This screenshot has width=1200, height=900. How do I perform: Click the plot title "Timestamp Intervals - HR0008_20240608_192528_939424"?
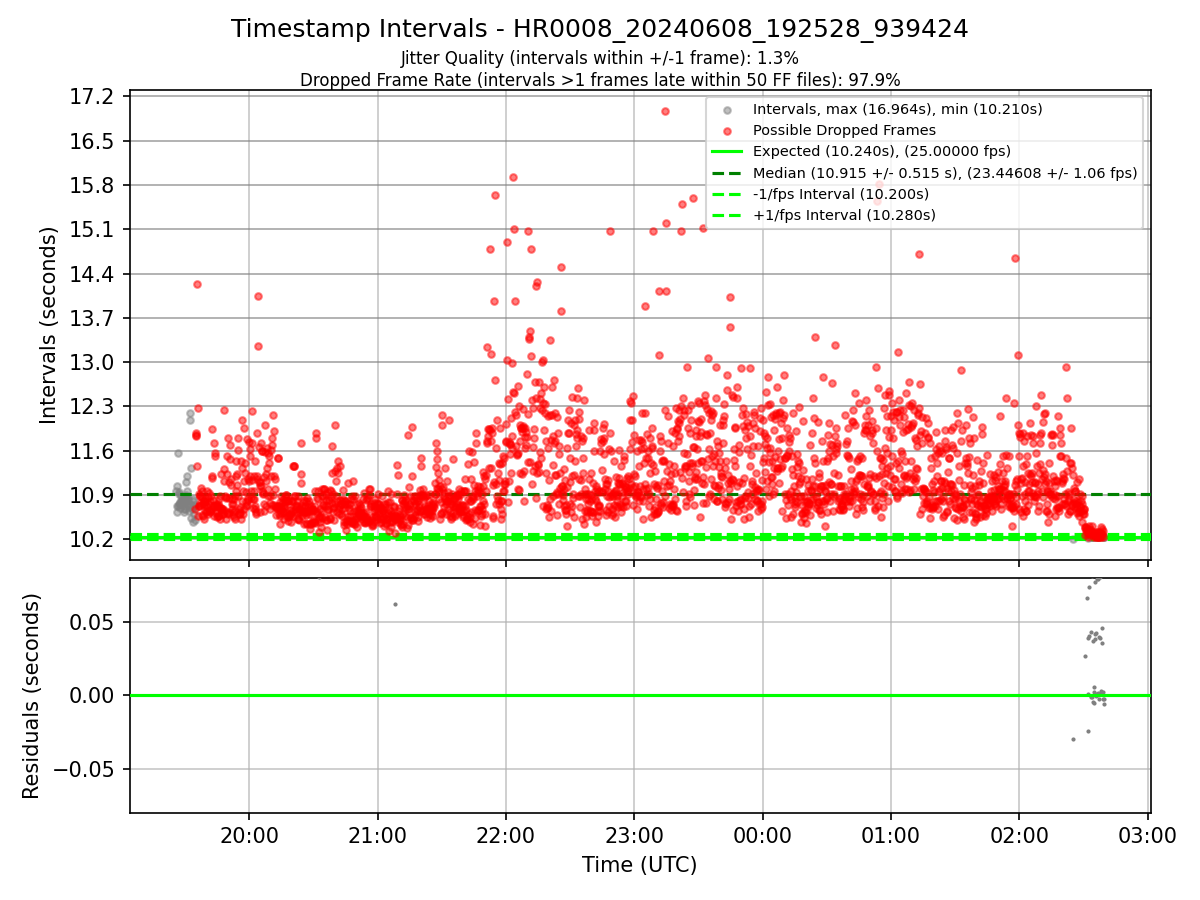(600, 29)
